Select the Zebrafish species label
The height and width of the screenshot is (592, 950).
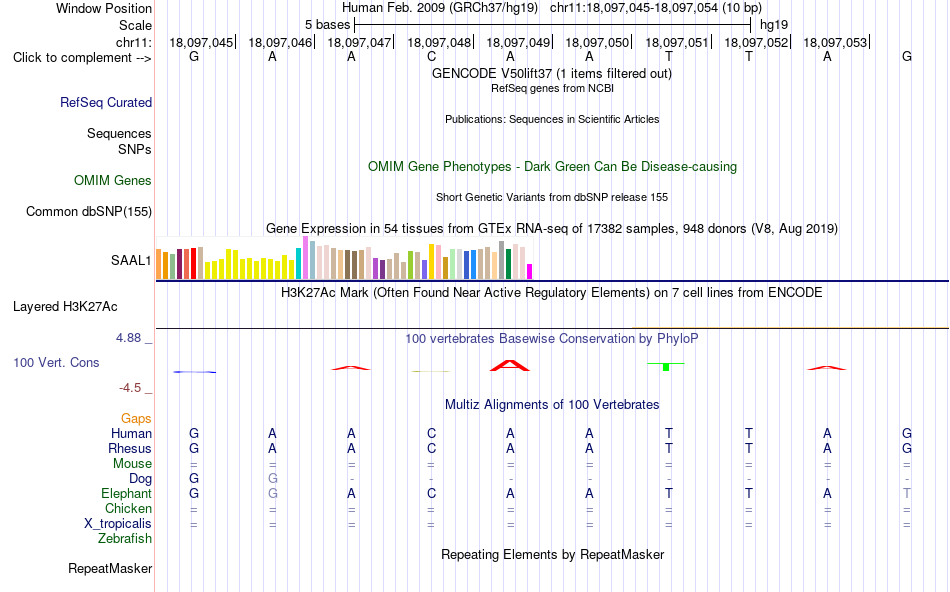point(125,539)
